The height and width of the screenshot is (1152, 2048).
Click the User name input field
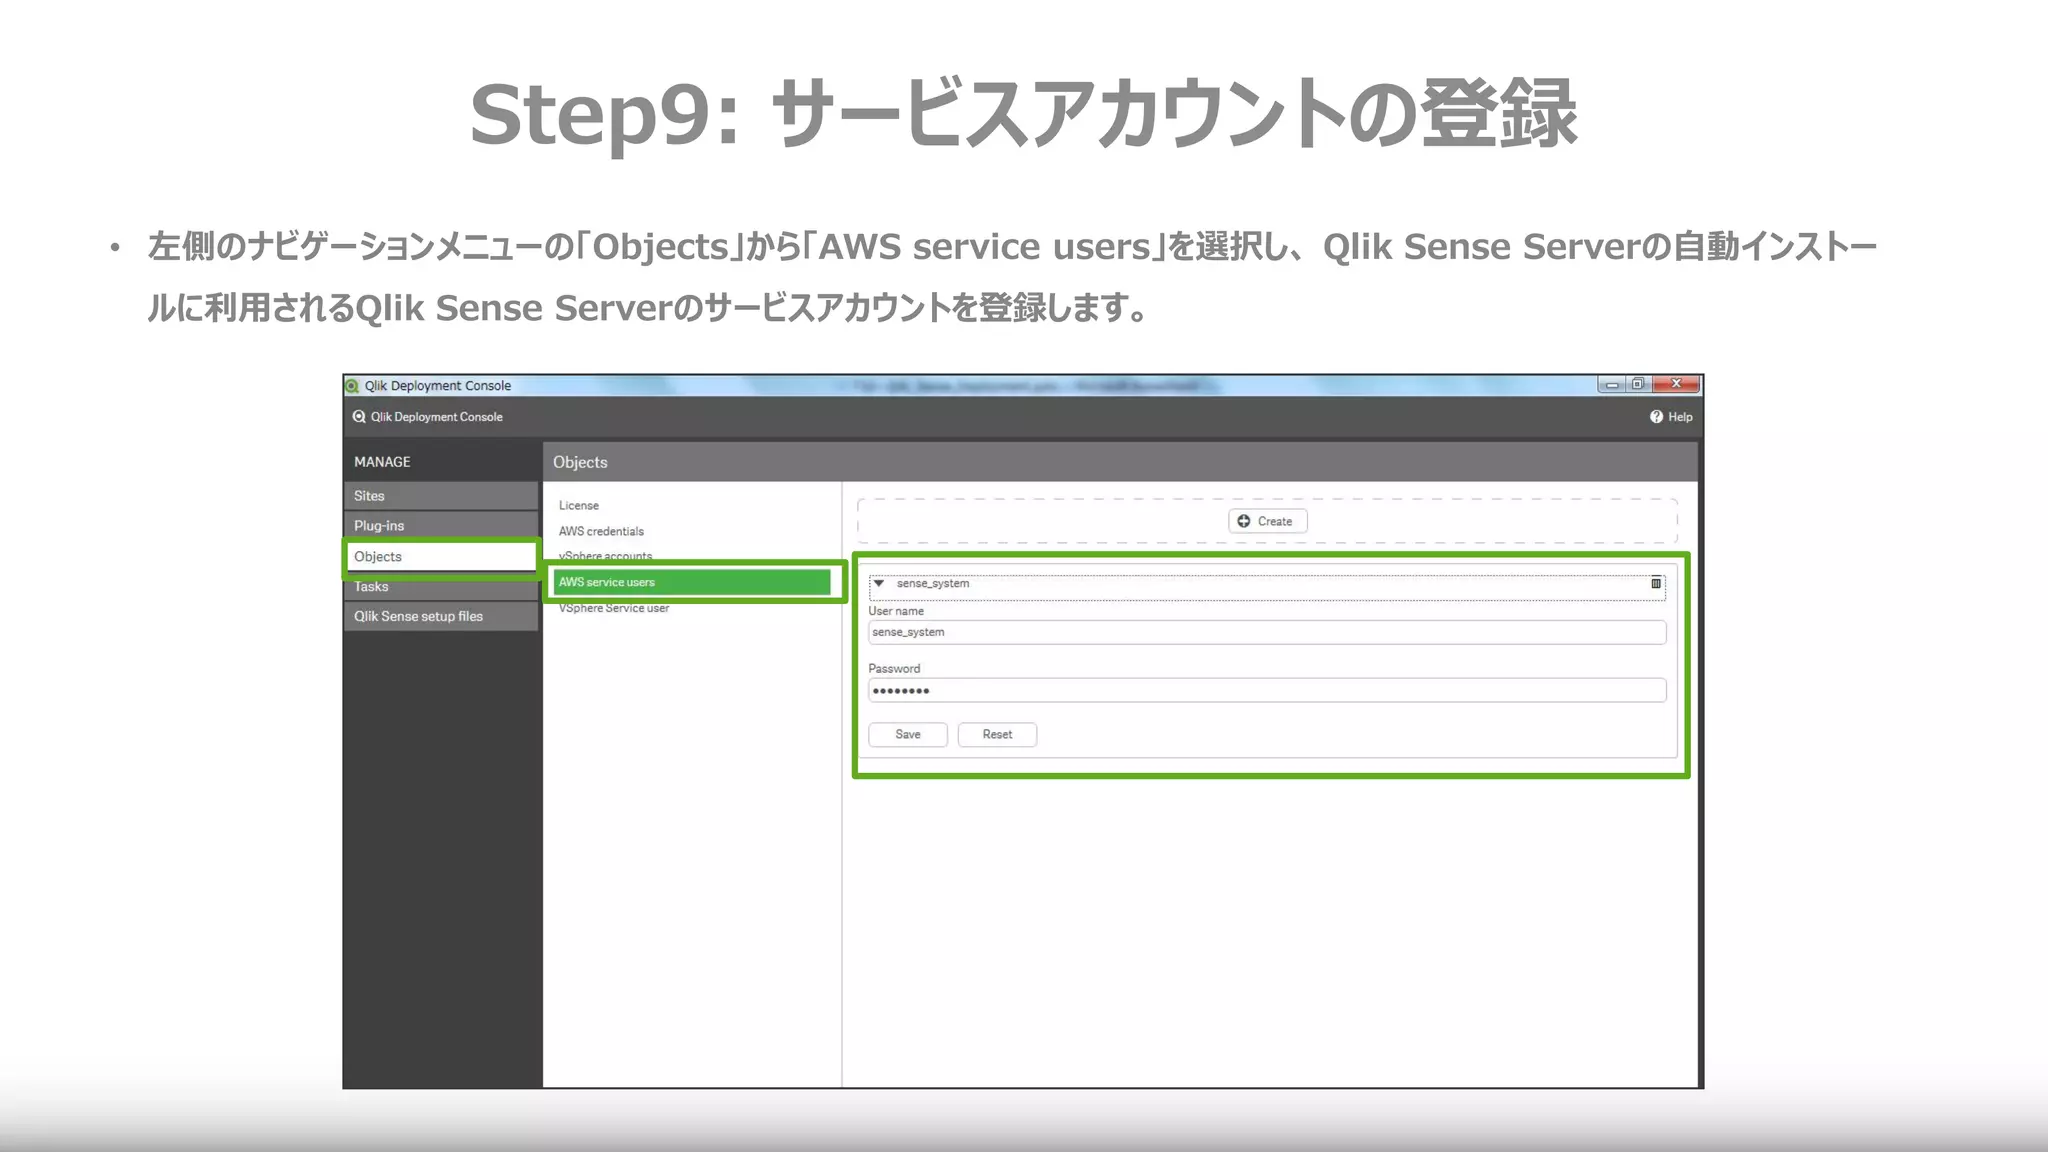[1267, 632]
